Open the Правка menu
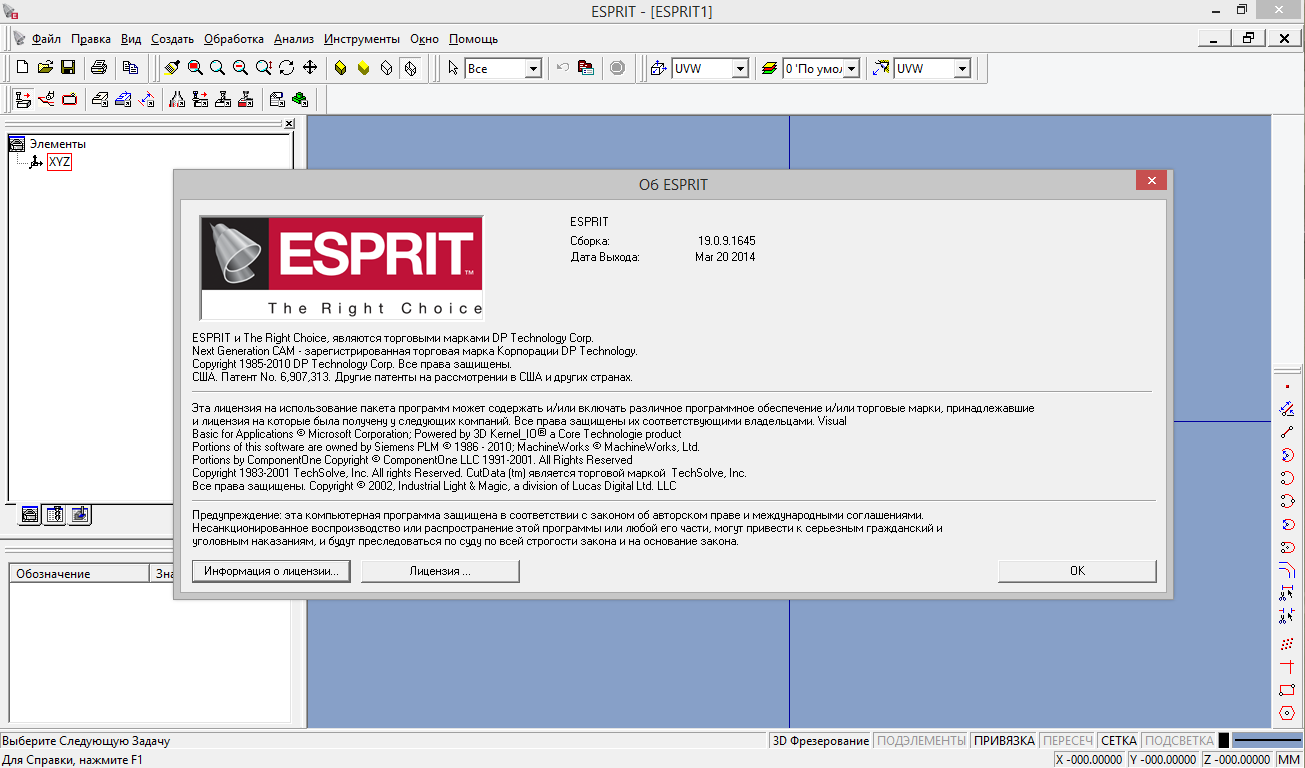1305x768 pixels. tap(91, 39)
